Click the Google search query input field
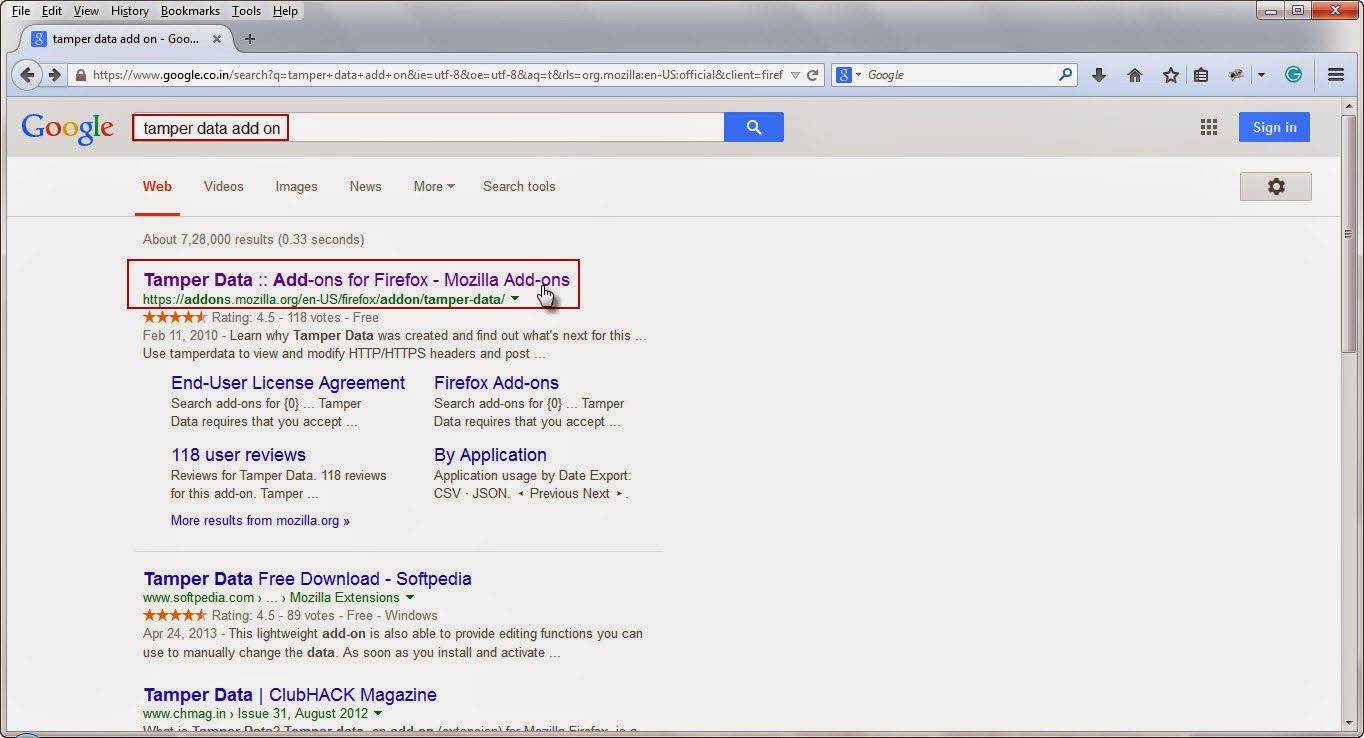The width and height of the screenshot is (1364, 738). click(428, 127)
